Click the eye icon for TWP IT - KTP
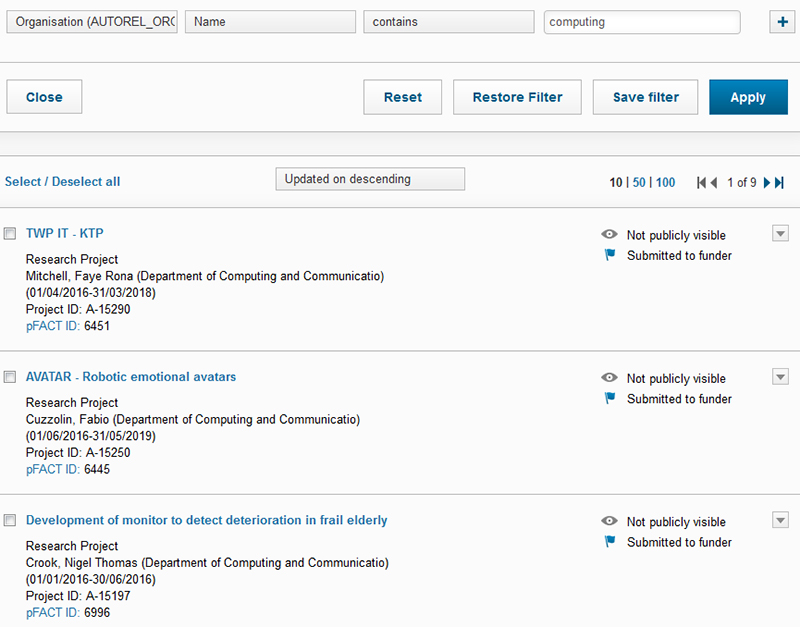 coord(609,235)
